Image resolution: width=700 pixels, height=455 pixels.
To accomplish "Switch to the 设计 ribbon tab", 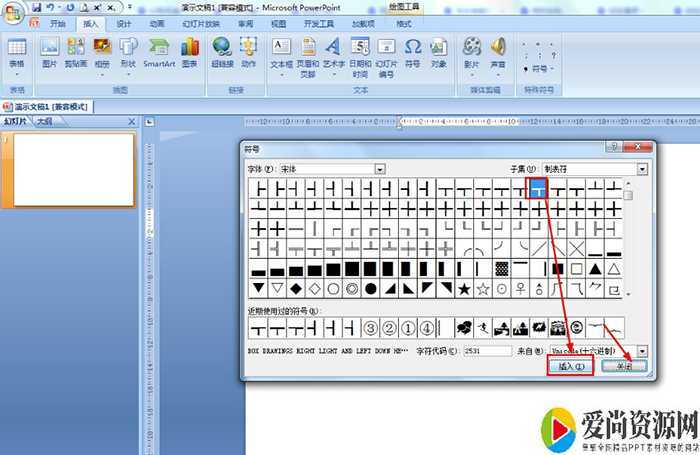I will 123,23.
